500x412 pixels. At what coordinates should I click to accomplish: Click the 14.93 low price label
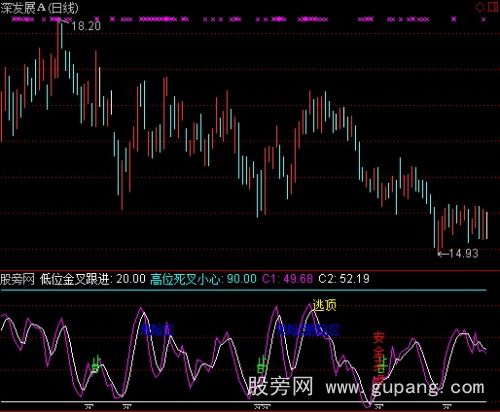click(x=463, y=254)
